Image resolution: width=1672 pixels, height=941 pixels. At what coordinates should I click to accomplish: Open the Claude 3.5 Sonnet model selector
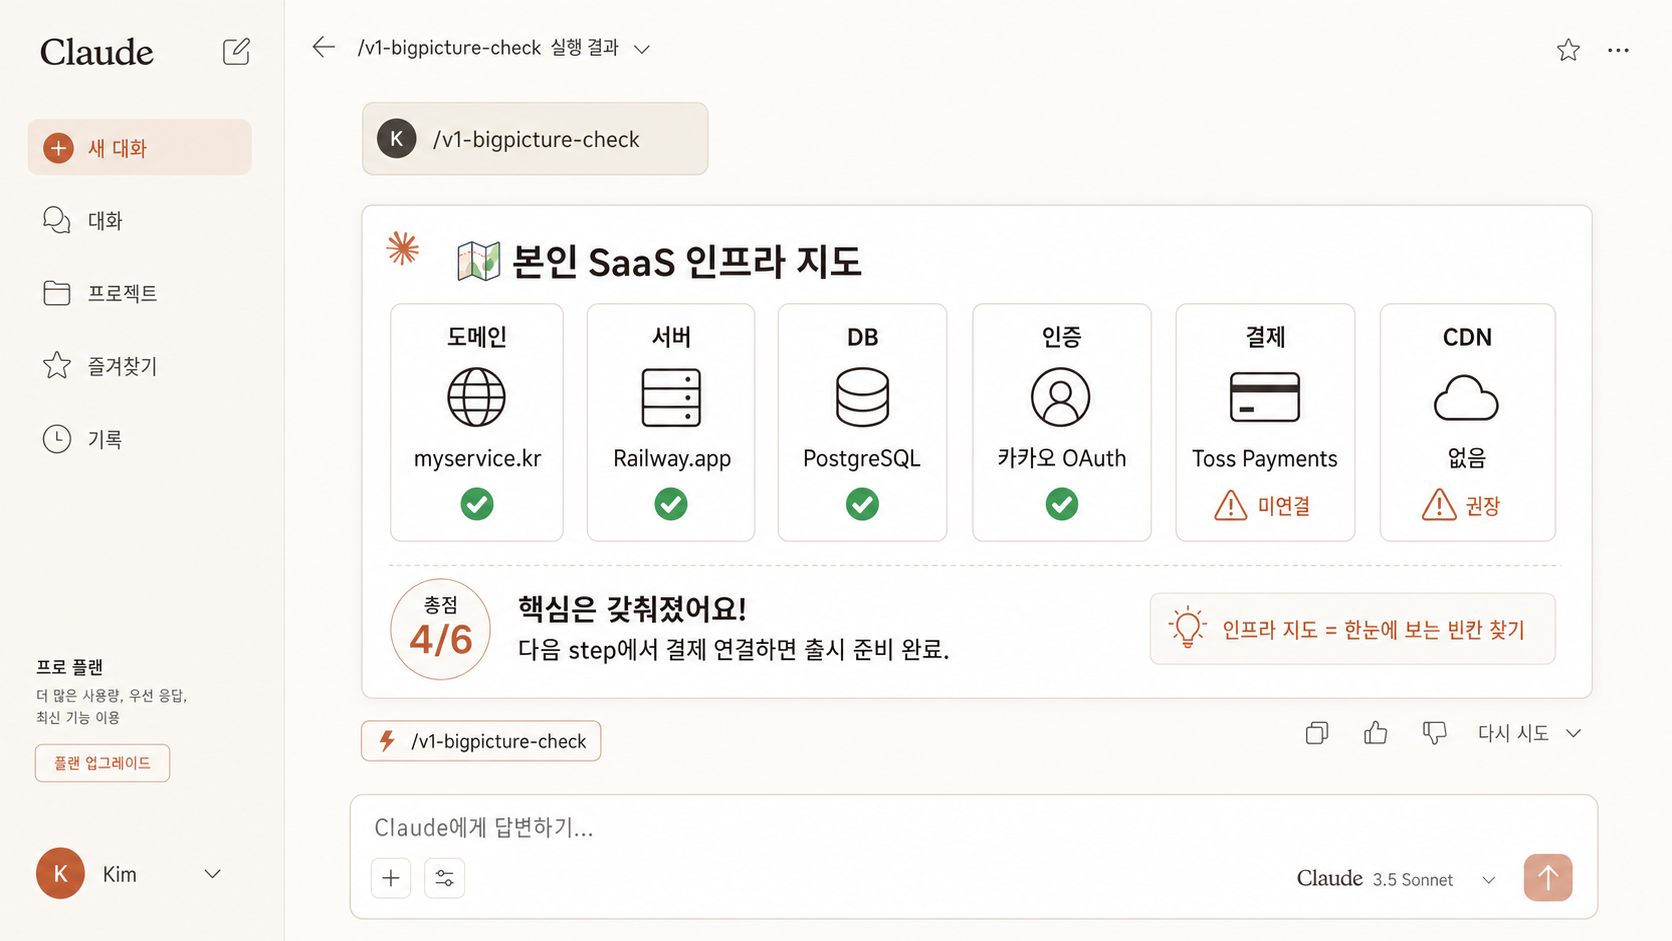(x=1396, y=879)
